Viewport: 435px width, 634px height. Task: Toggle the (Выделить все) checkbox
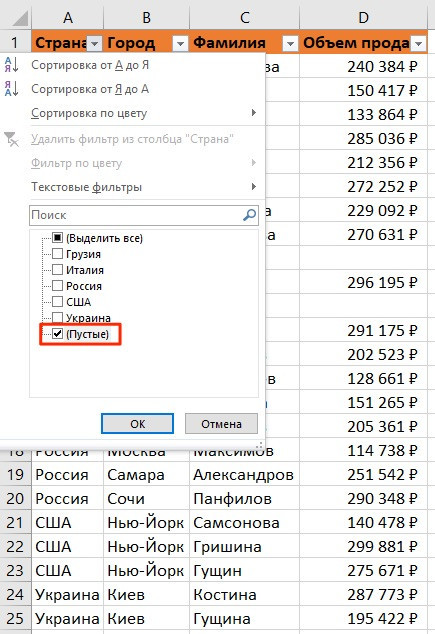click(x=57, y=238)
